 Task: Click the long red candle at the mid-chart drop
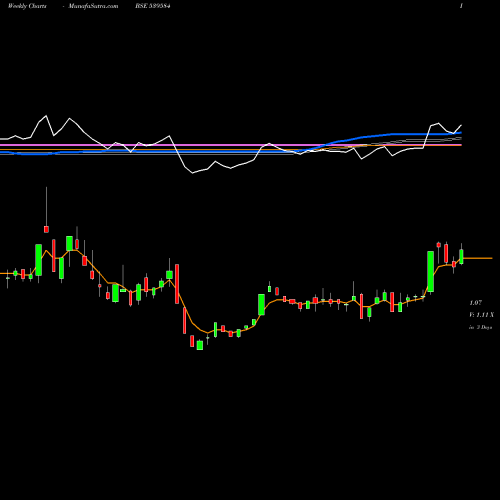(177, 284)
